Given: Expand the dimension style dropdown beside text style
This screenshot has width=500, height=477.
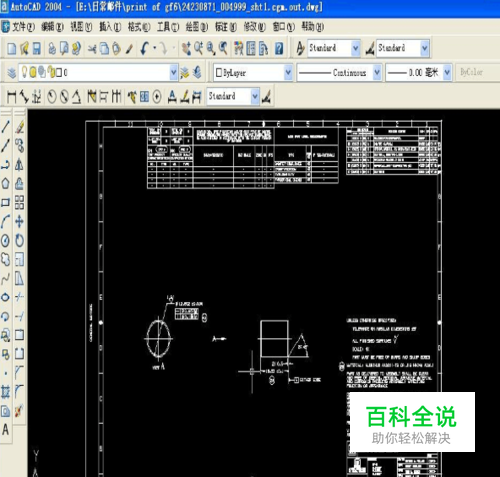Looking at the screenshot, I should pos(425,49).
